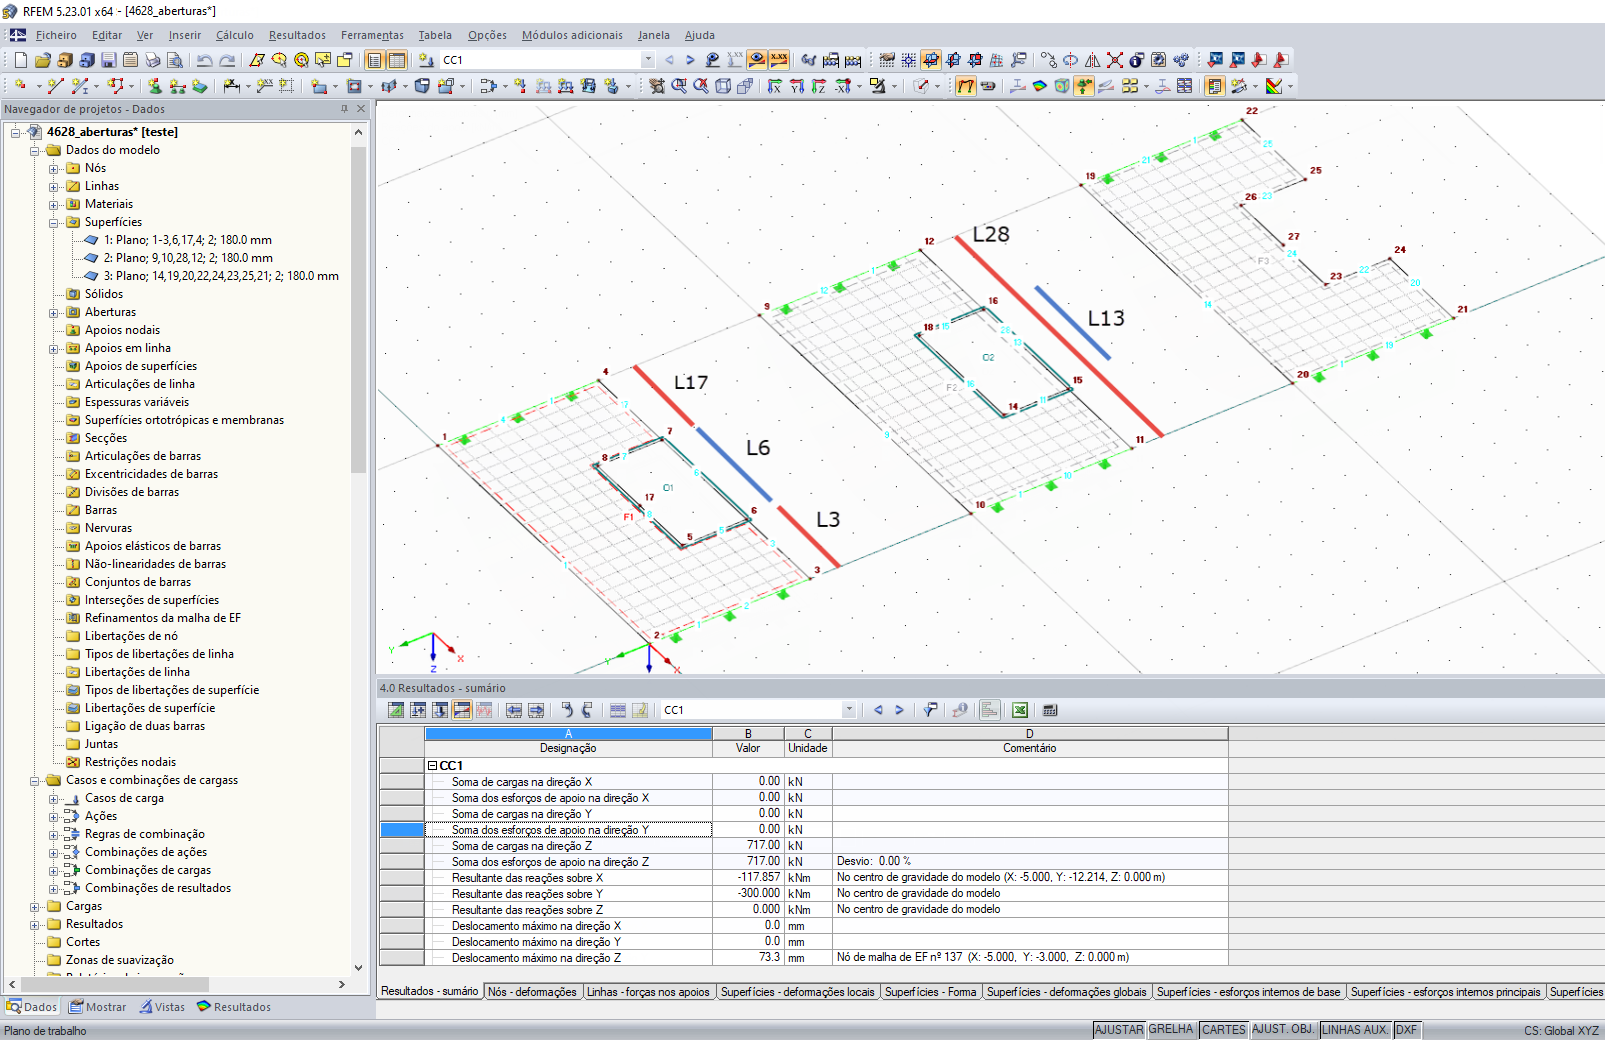1605x1040 pixels.
Task: Open the Ferramentas menu
Action: [372, 35]
